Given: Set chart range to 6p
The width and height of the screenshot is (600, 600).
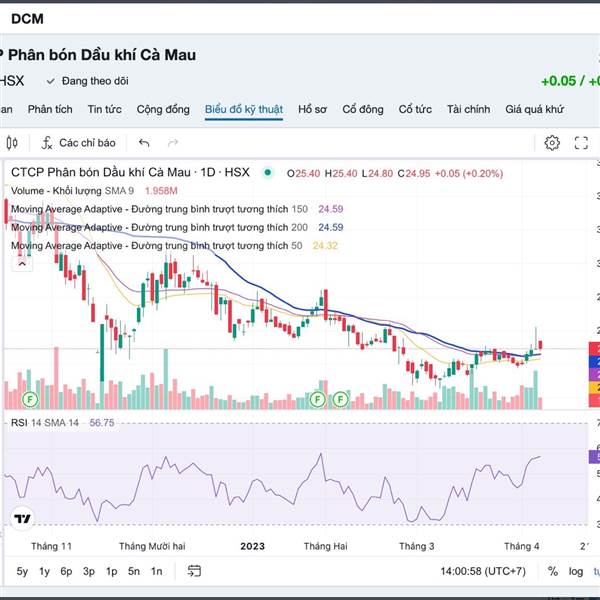Looking at the screenshot, I should [x=66, y=571].
